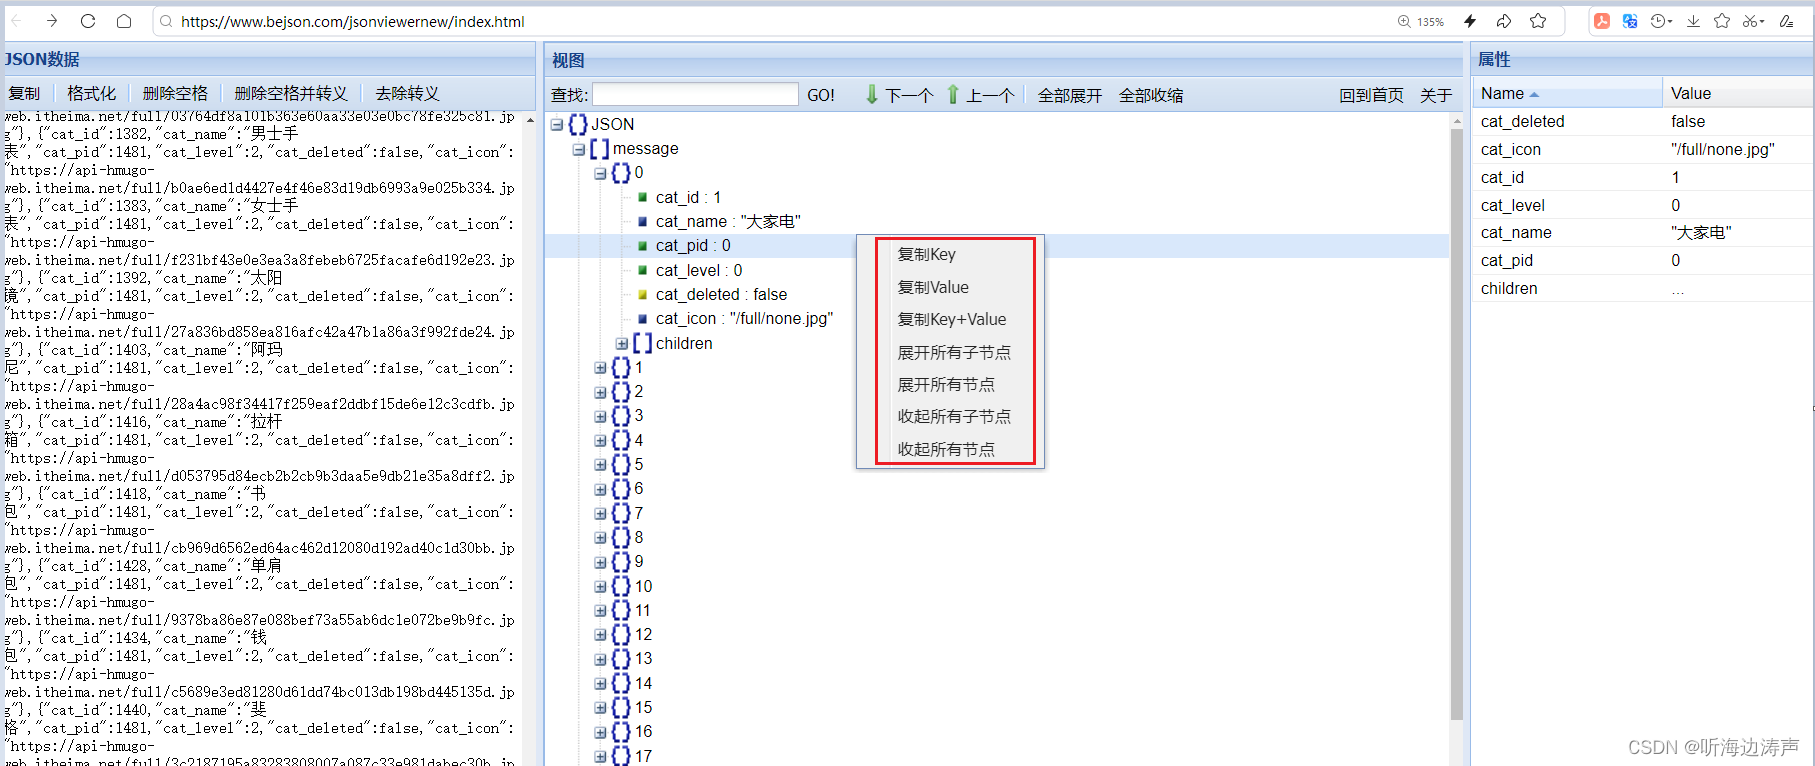Click 删除空格并转义 button
Screen dimensions: 1815x766
[x=291, y=93]
